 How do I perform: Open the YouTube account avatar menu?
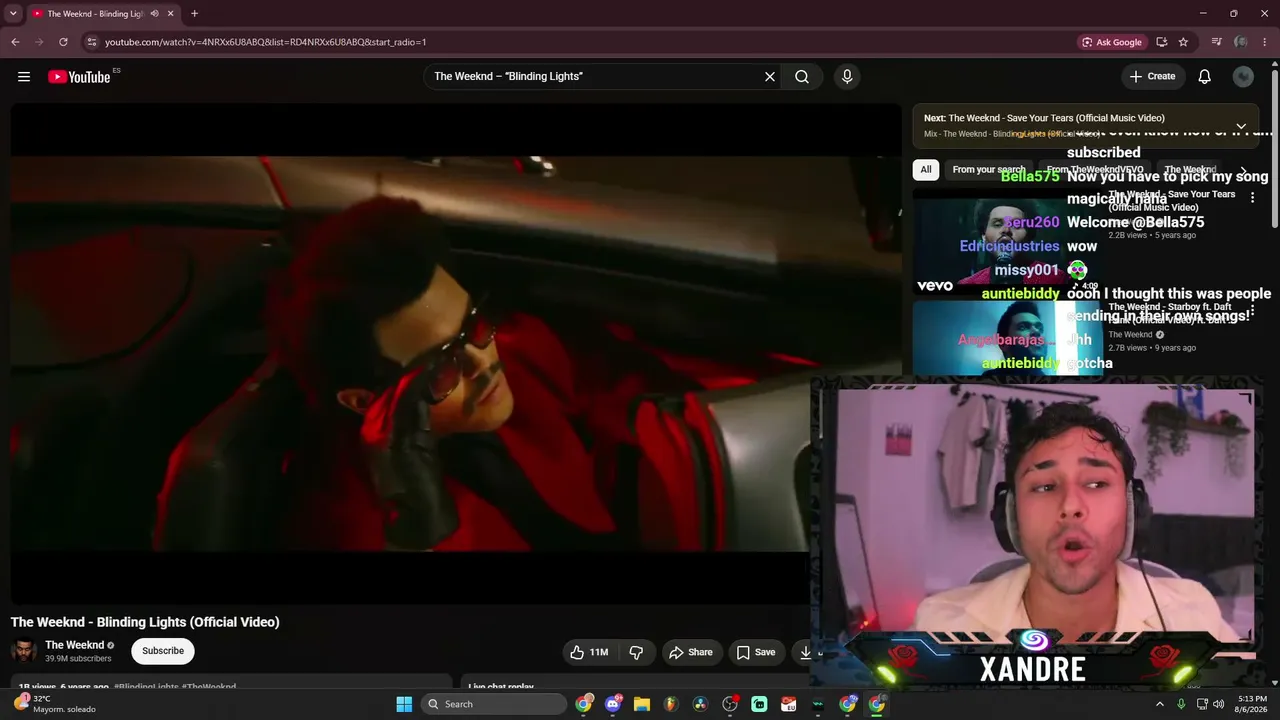[1243, 77]
